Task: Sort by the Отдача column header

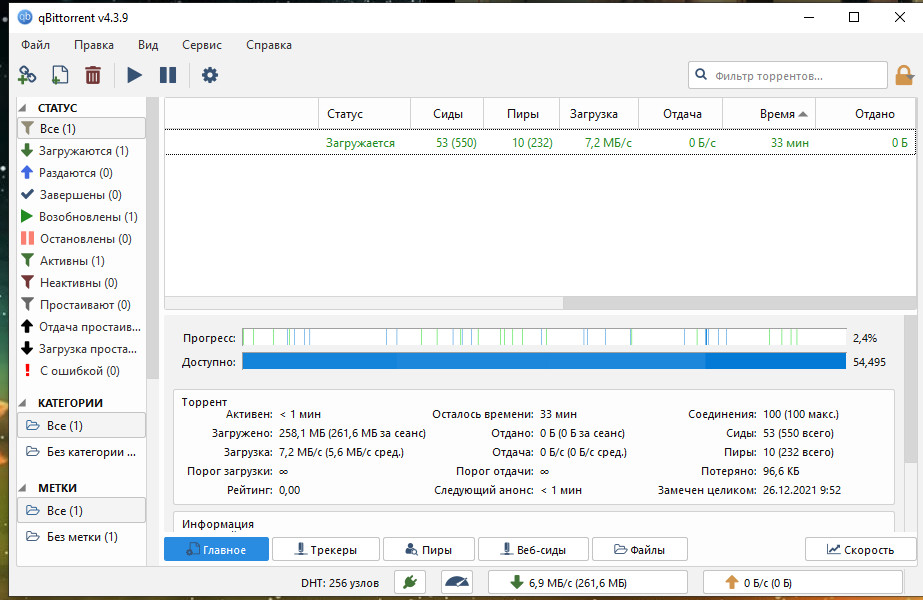Action: [x=681, y=114]
